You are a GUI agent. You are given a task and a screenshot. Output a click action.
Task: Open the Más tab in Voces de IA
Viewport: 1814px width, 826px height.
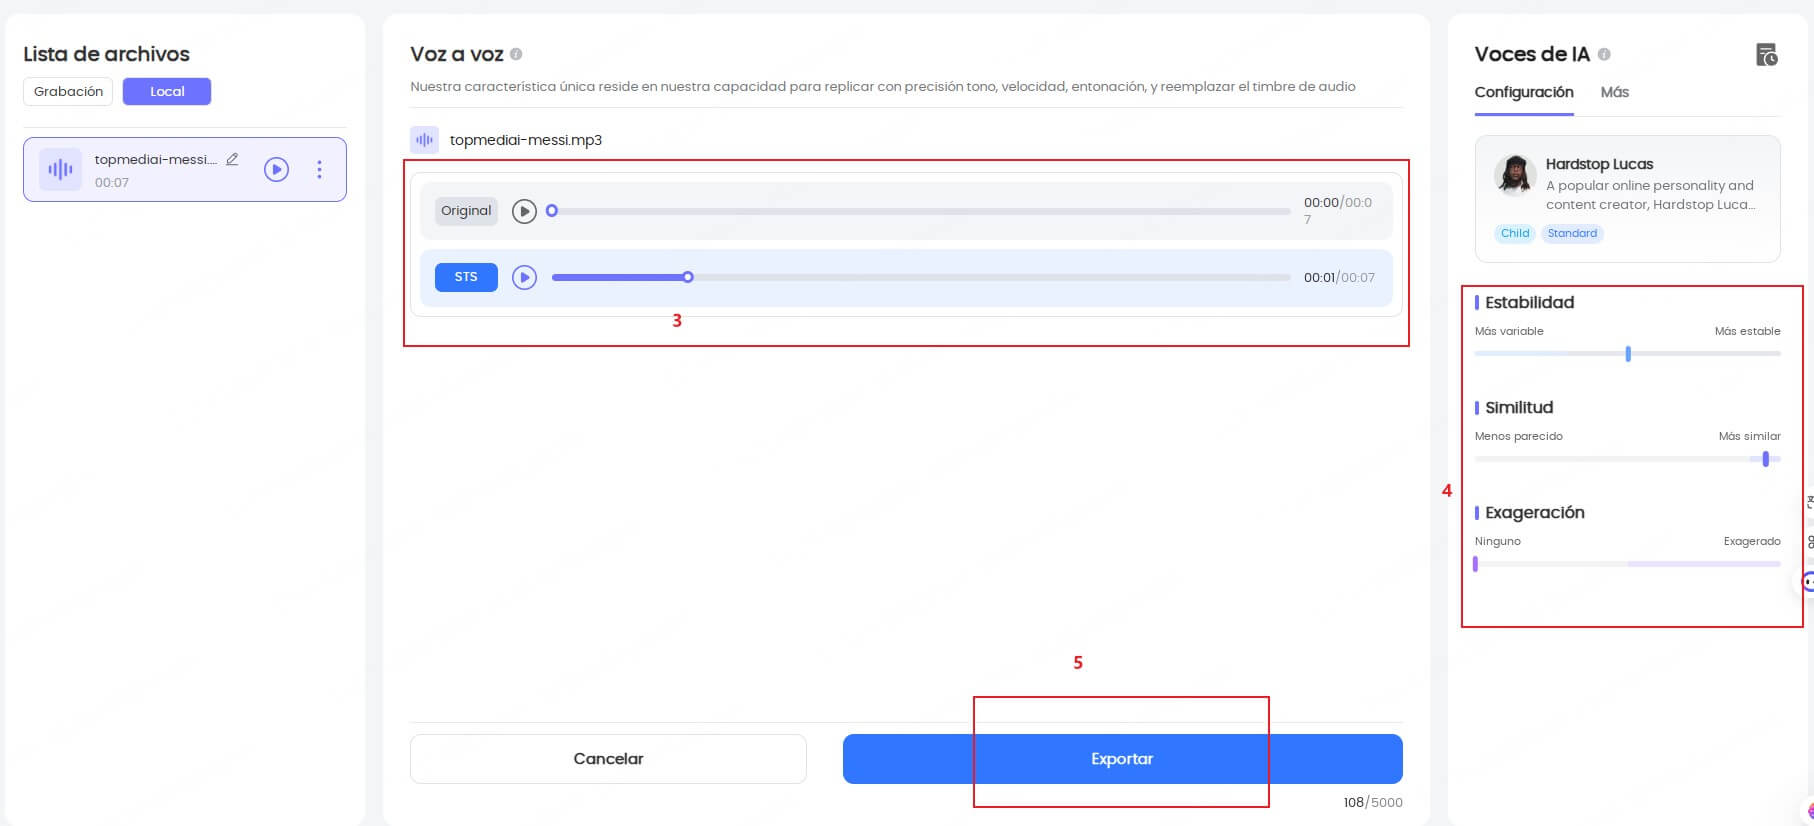[x=1614, y=92]
